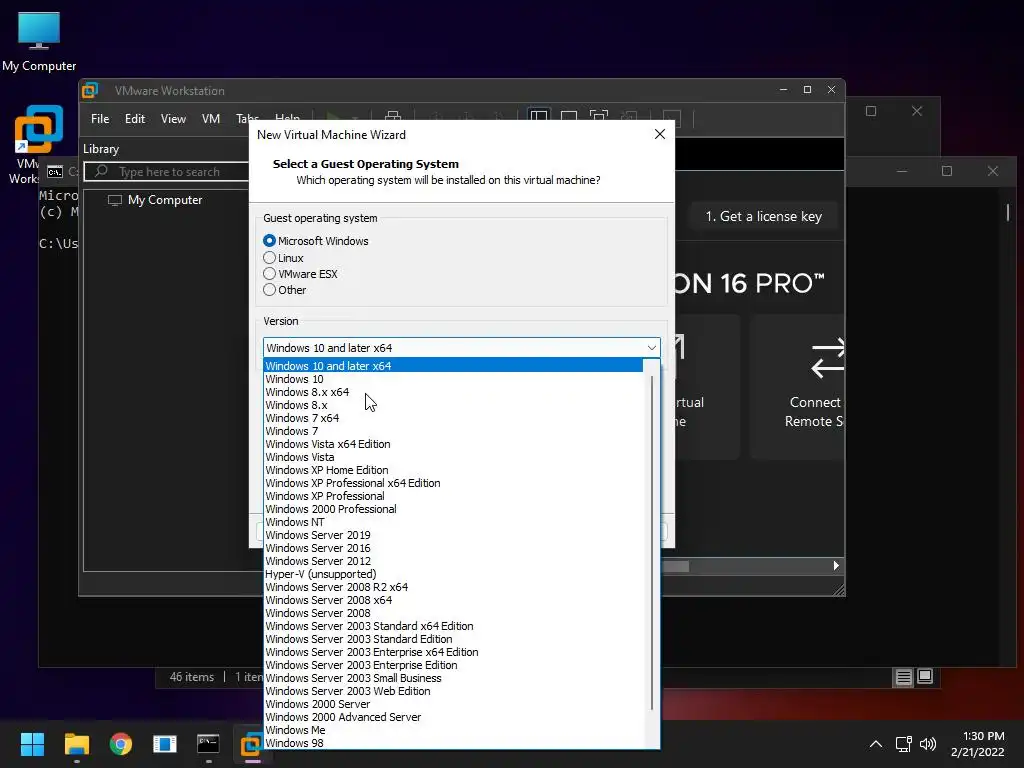Open the network status tray icon

904,744
